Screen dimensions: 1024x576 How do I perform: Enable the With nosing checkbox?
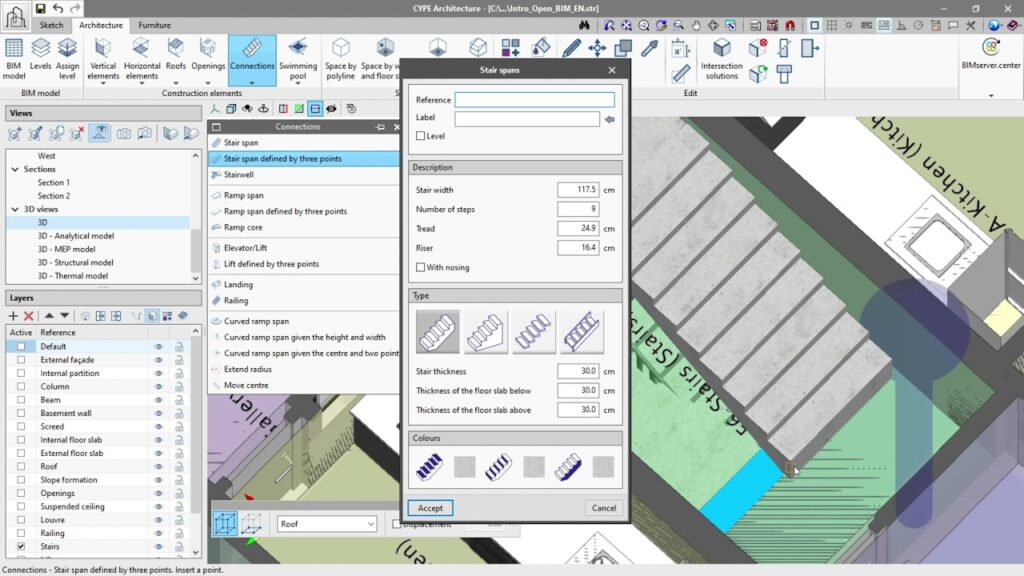421,268
